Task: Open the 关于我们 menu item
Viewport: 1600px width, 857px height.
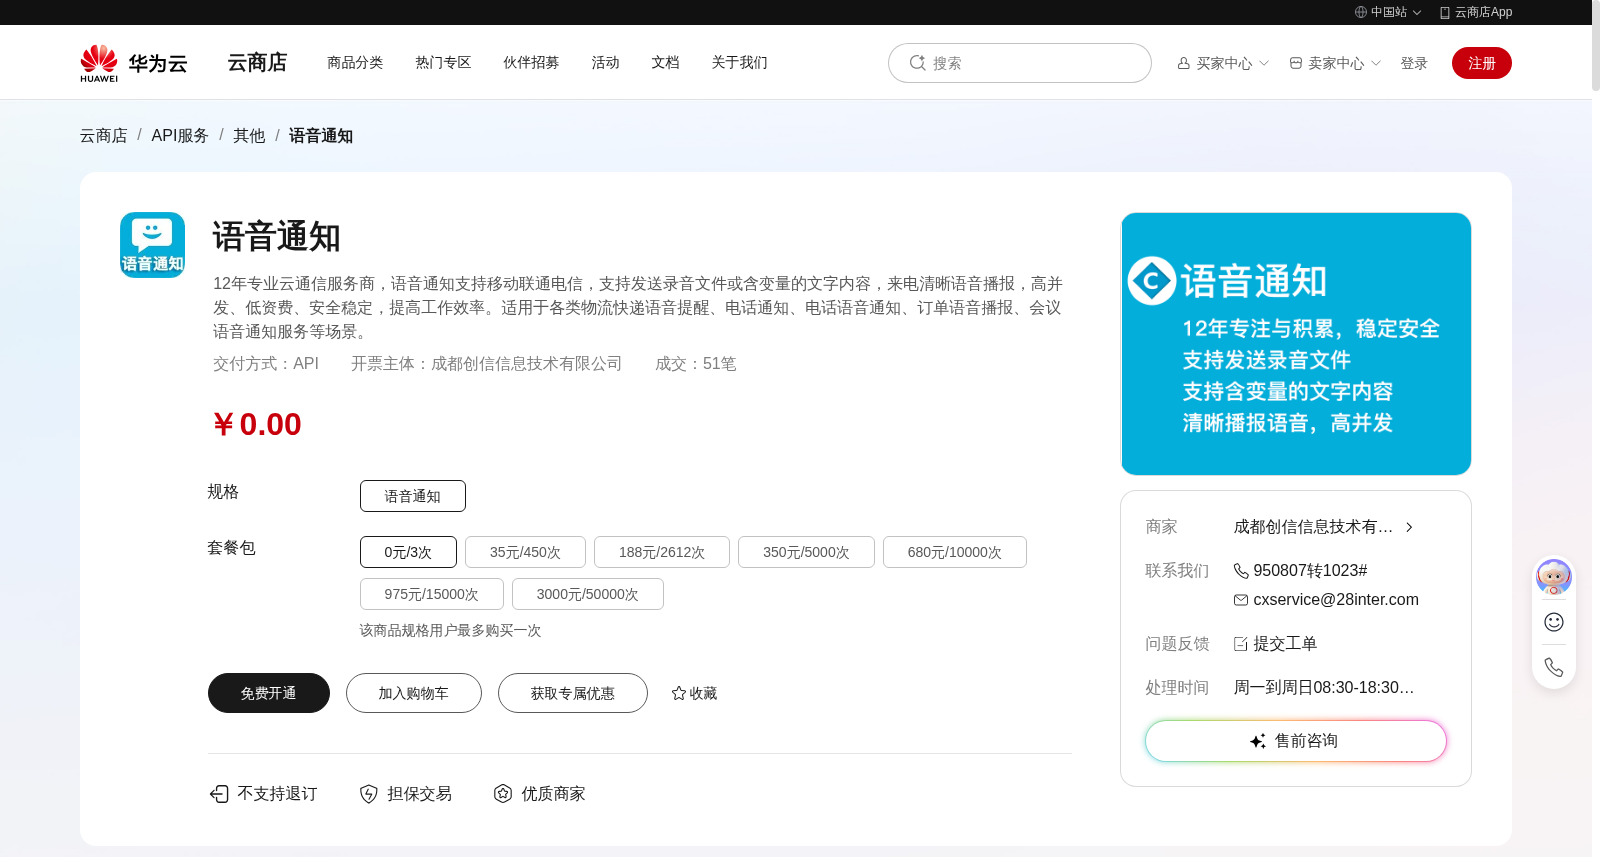Action: [739, 62]
